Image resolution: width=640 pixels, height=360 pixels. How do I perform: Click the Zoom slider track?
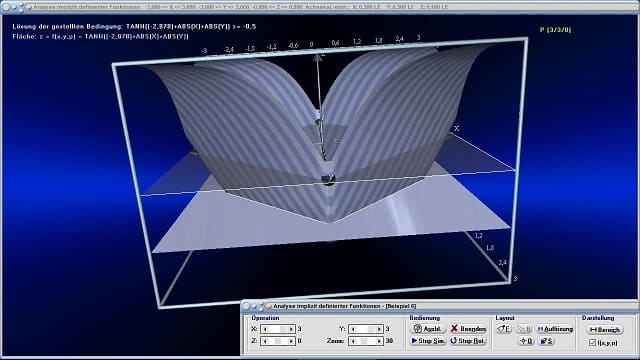(366, 341)
